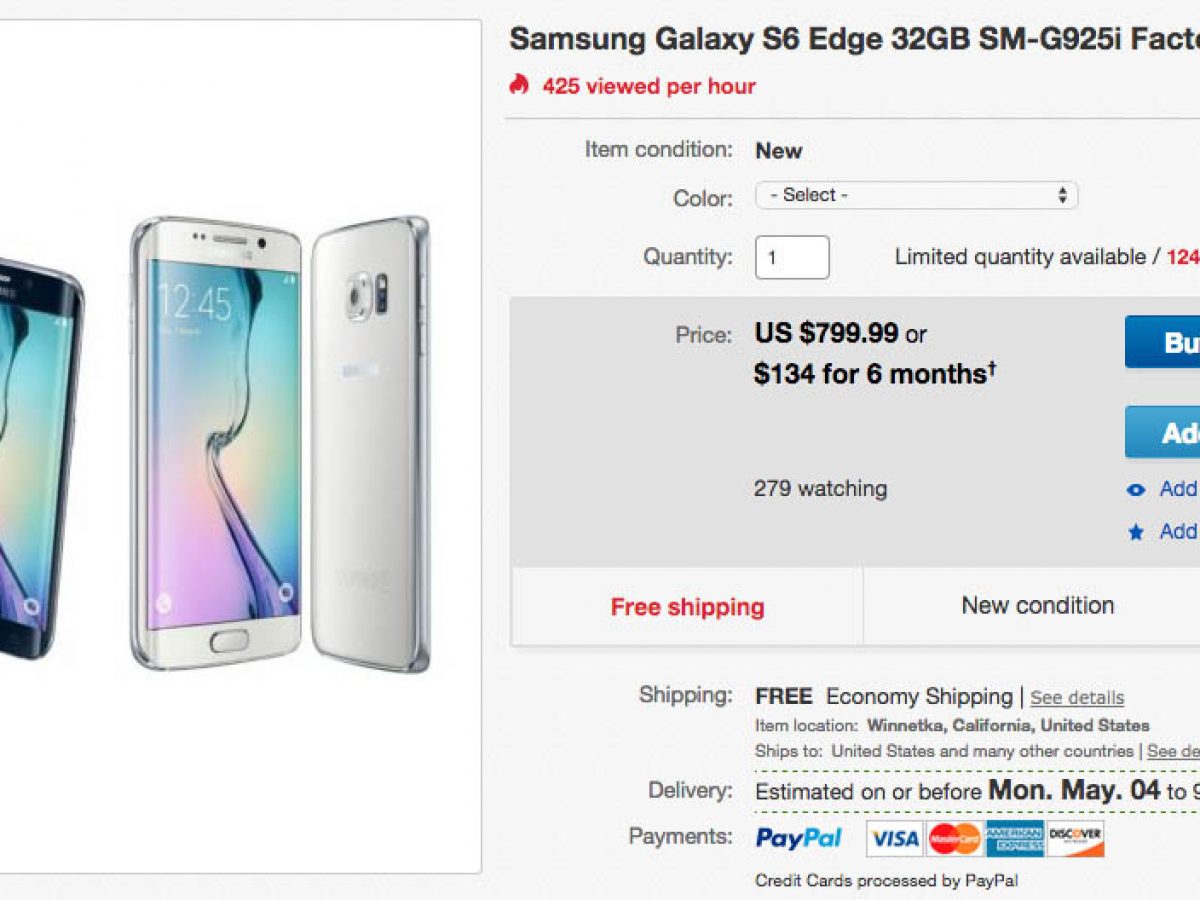Viewport: 1200px width, 900px height.
Task: Click the PayPal logo
Action: [798, 838]
